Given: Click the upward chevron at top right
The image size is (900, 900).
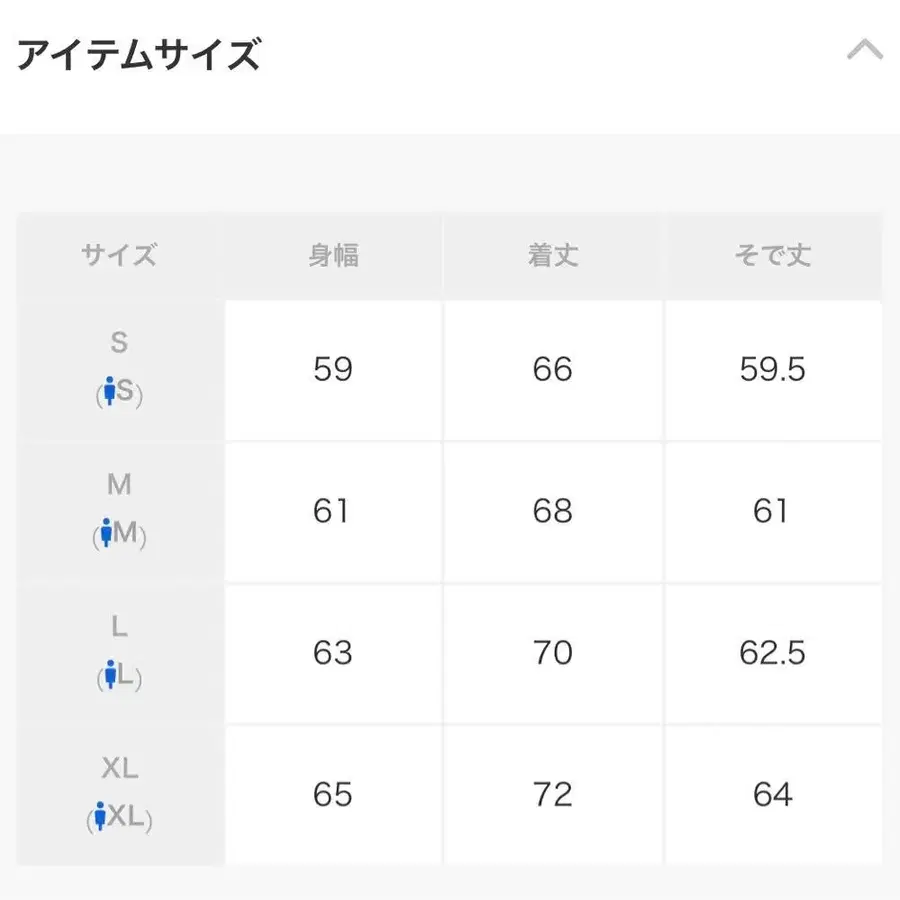Looking at the screenshot, I should [x=866, y=47].
